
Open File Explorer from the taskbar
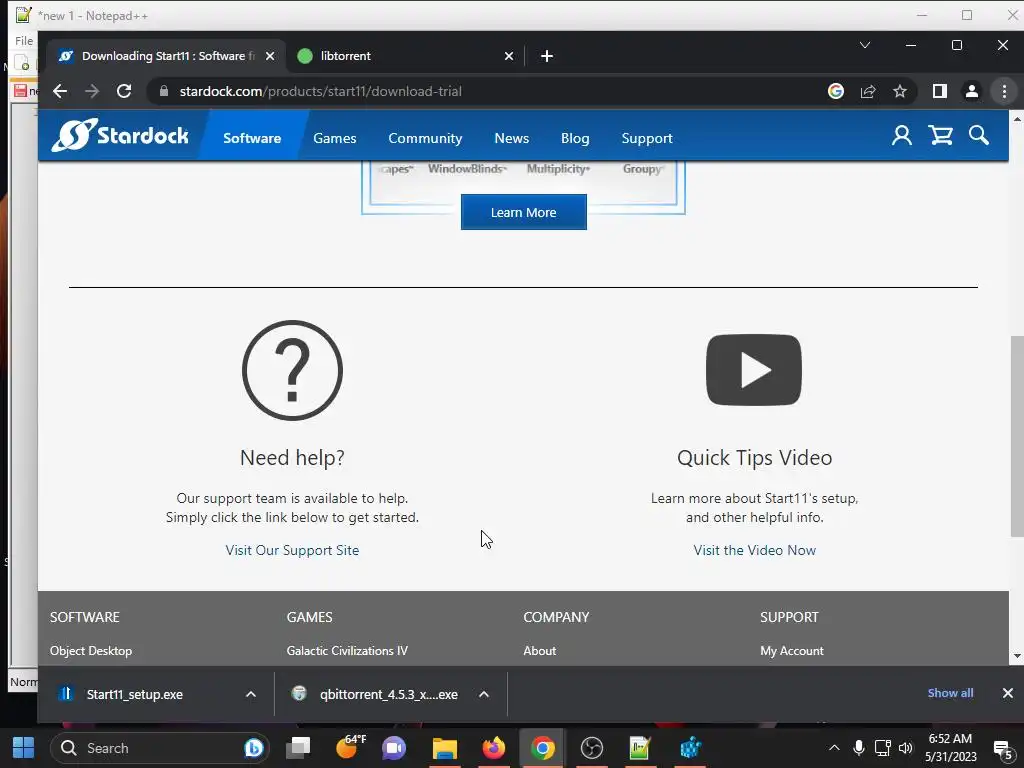pos(445,748)
